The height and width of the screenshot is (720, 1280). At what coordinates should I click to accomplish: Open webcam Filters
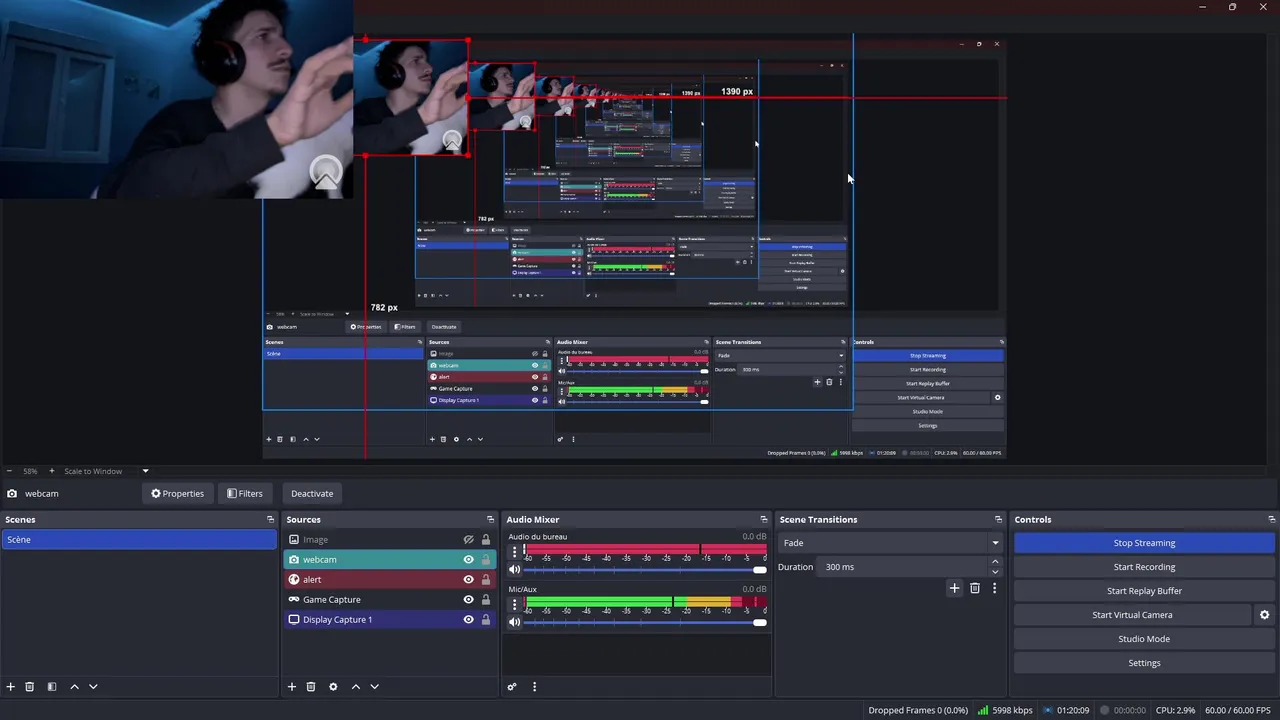point(244,493)
